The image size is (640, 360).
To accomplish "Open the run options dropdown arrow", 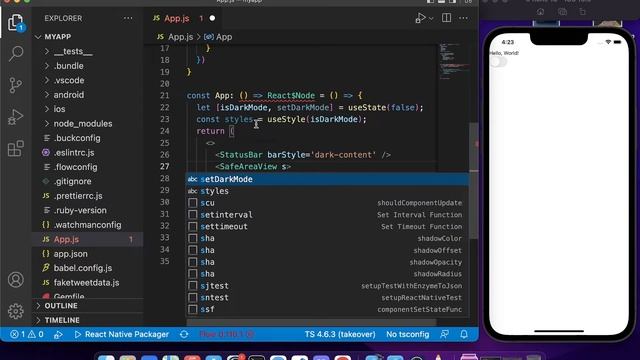I will coord(431,18).
